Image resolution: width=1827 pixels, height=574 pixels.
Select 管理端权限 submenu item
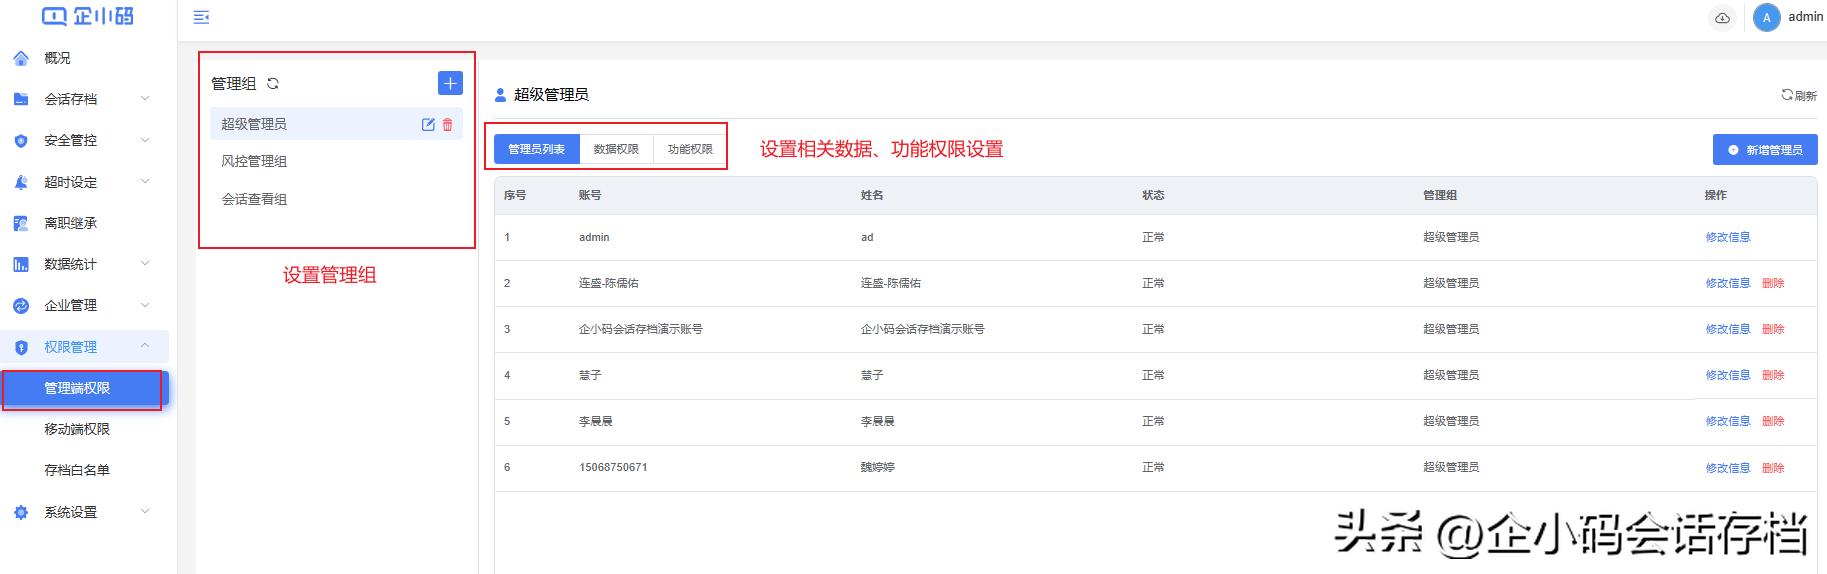[85, 388]
